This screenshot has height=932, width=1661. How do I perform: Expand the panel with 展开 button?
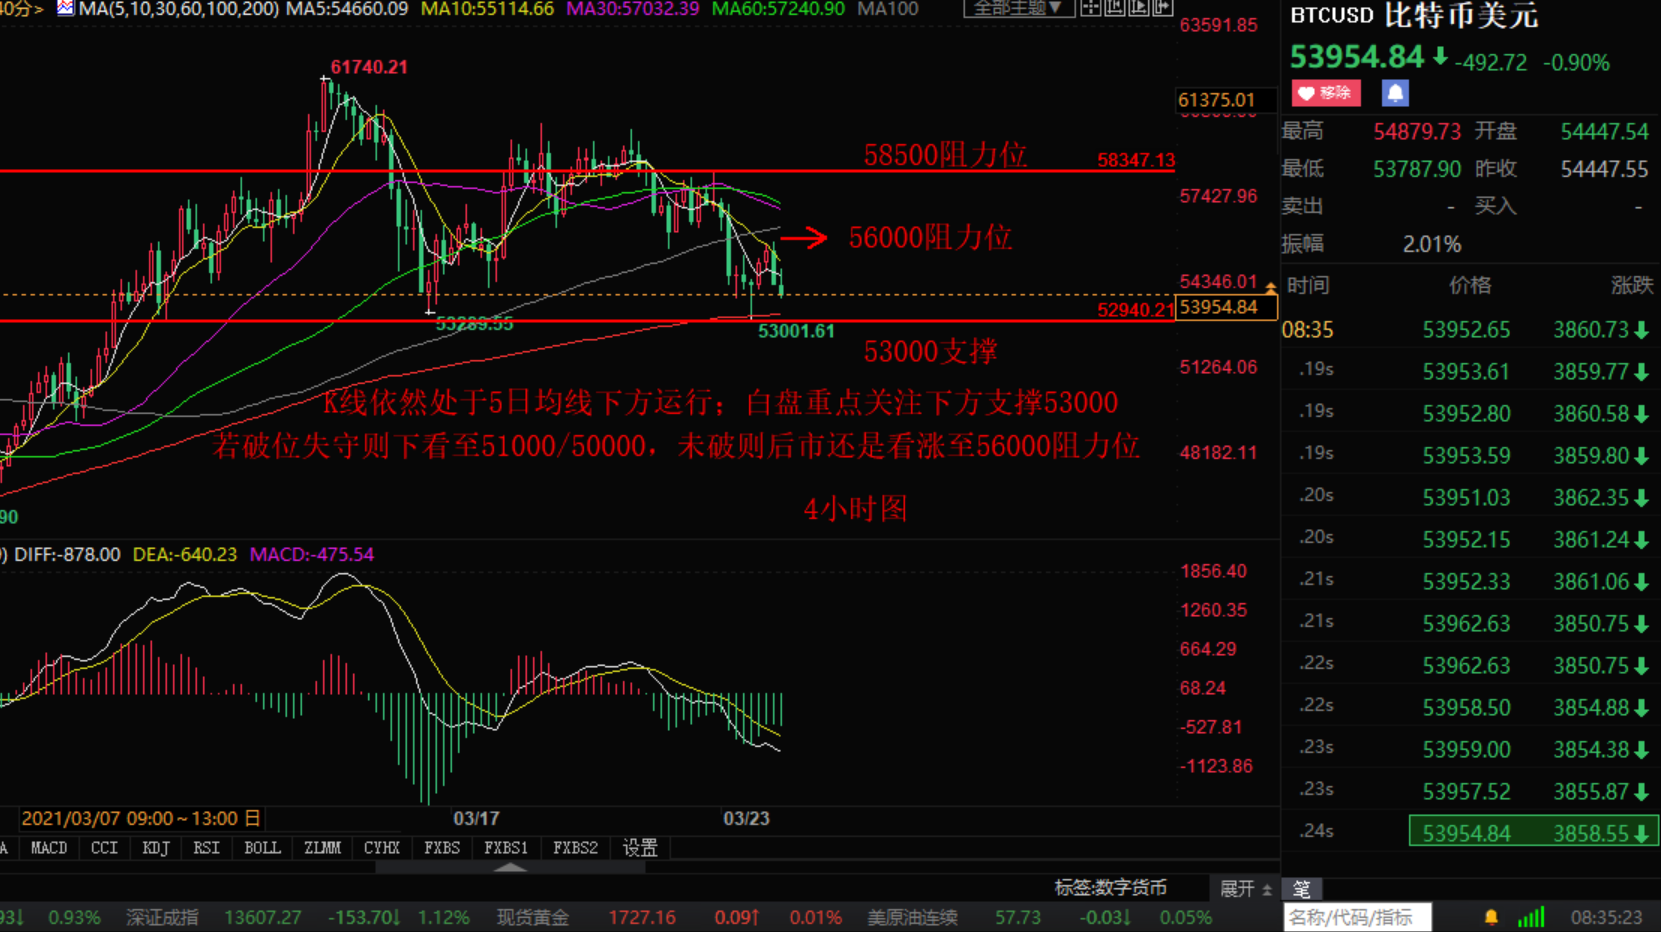coord(1245,888)
